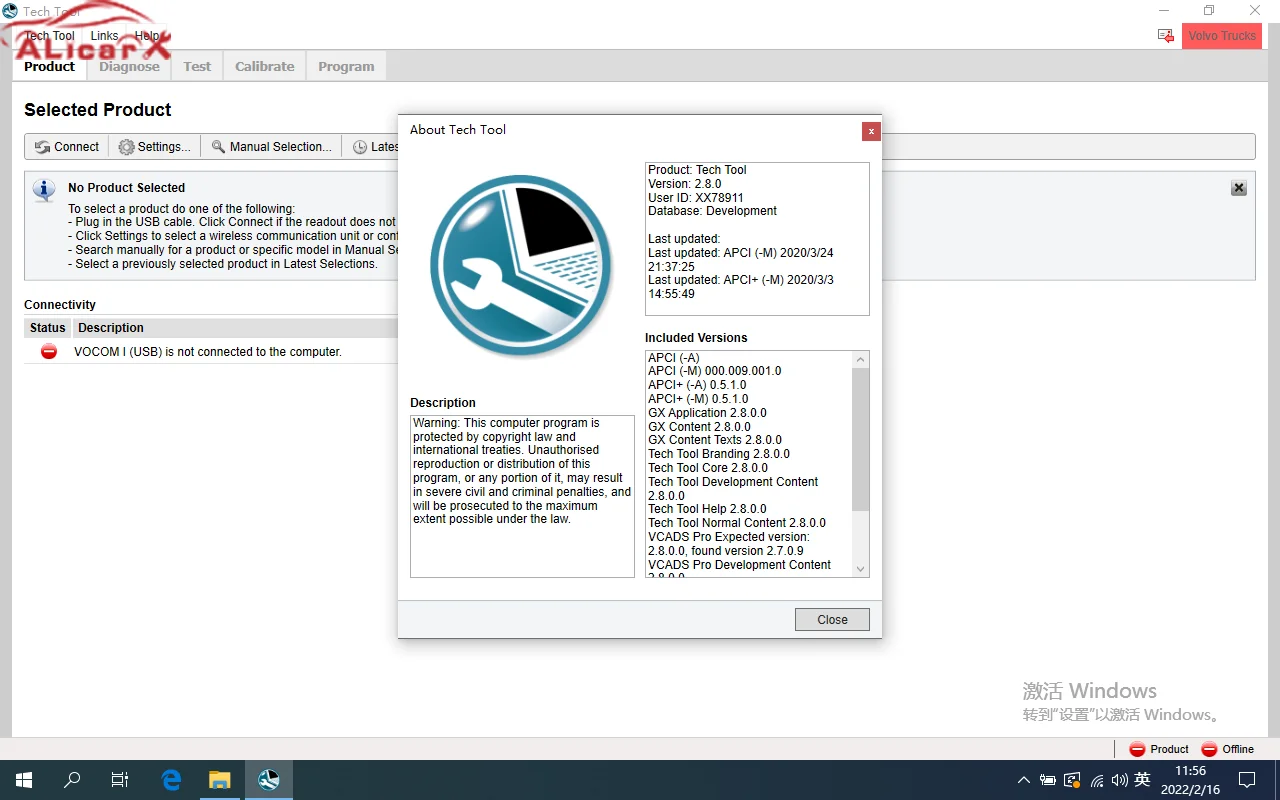Launch Edge browser from taskbar
The height and width of the screenshot is (800, 1280).
pos(172,780)
